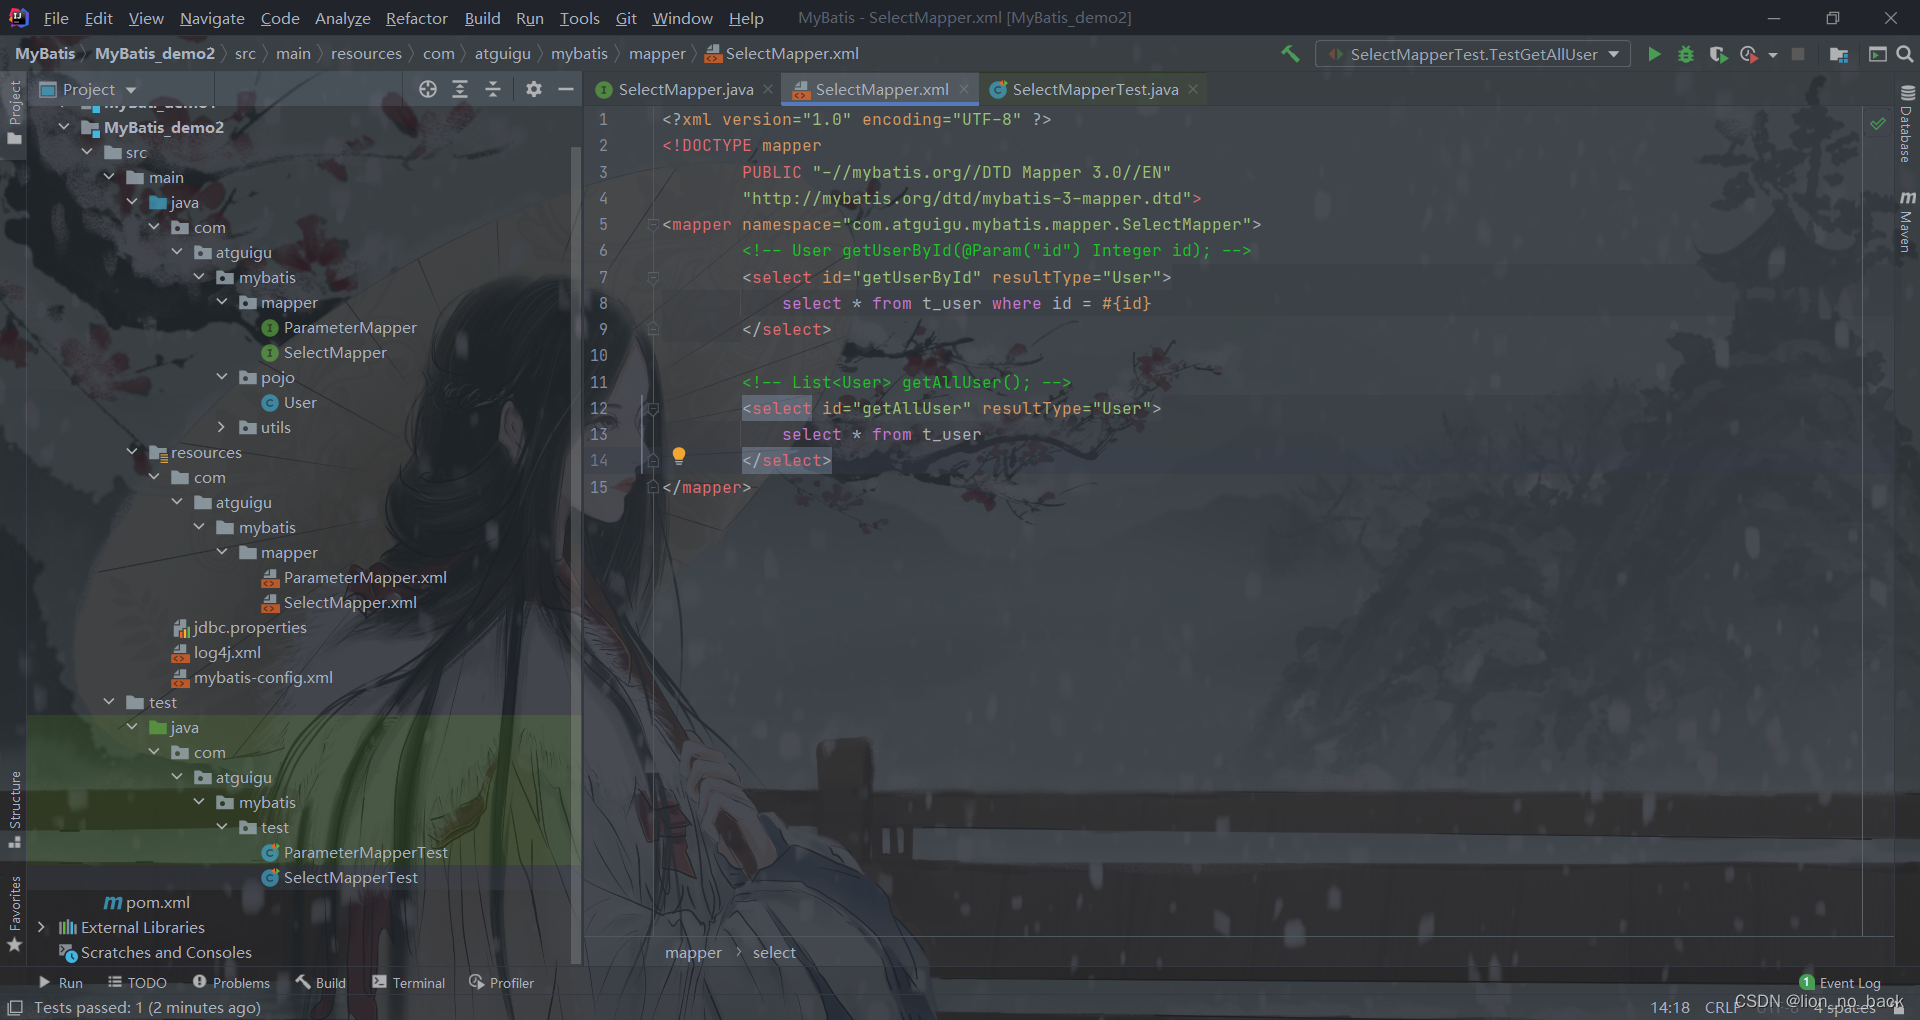Open the Project view selector dropdown

(88, 89)
